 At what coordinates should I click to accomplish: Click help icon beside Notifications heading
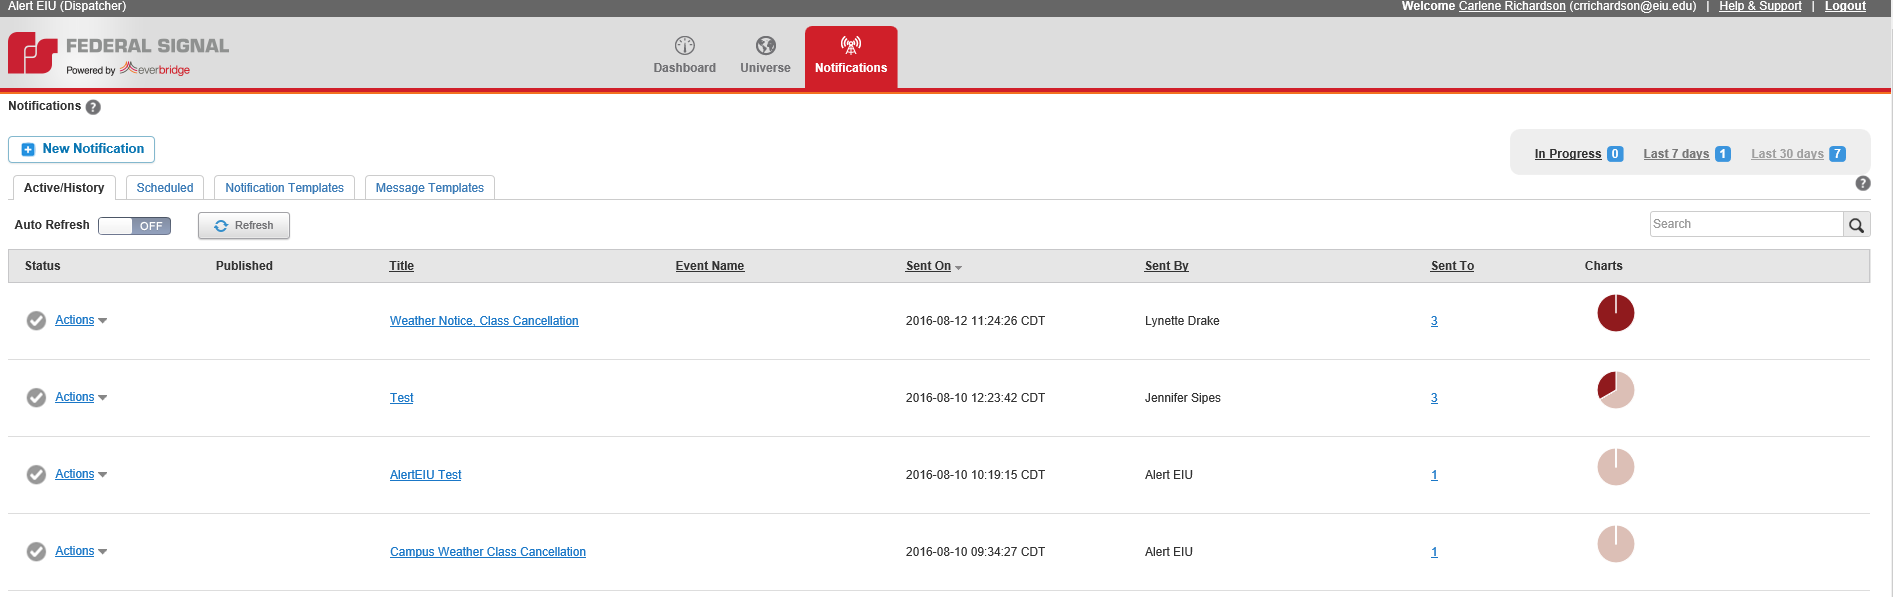coord(93,107)
